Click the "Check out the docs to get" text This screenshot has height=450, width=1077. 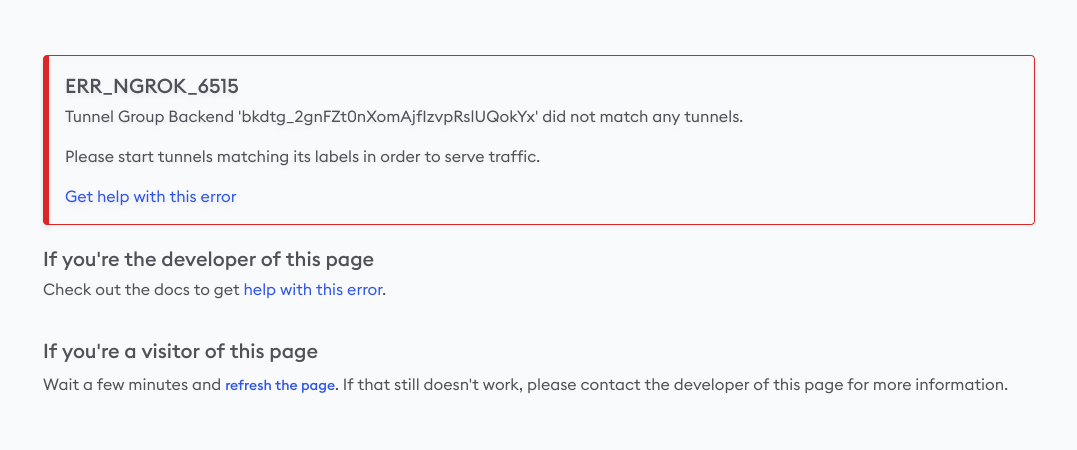141,290
